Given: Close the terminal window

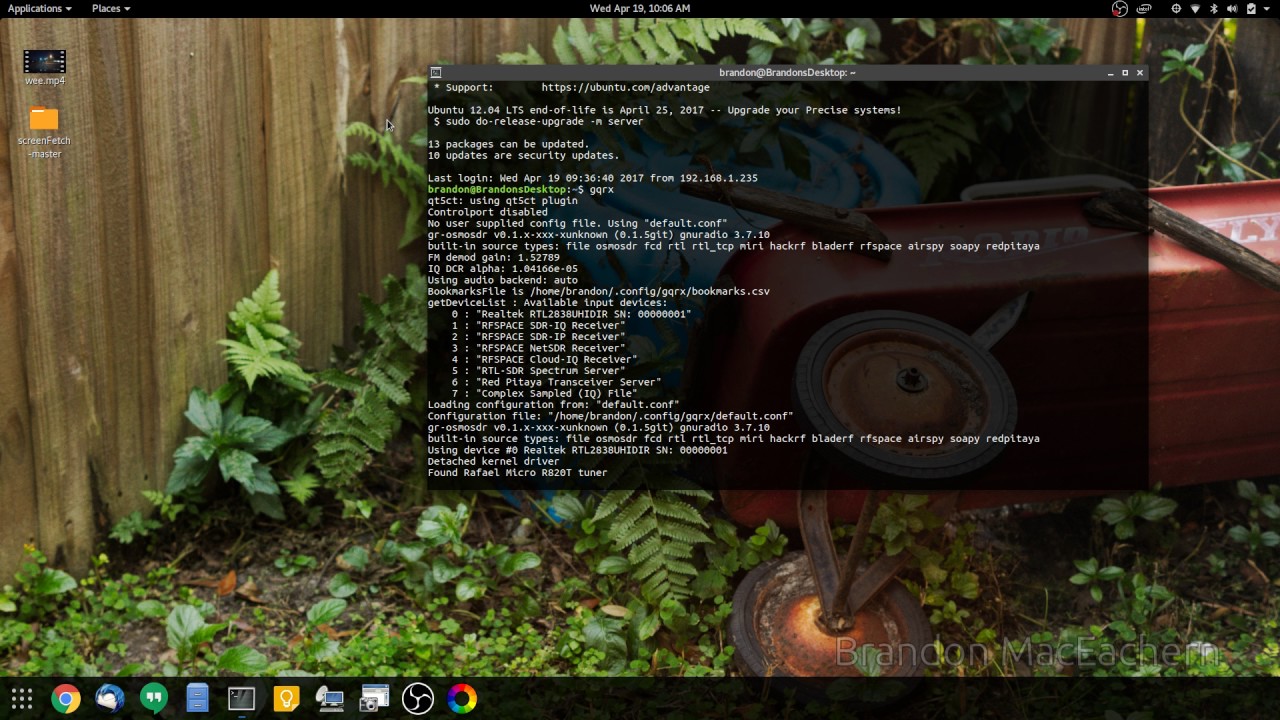Looking at the screenshot, I should [x=1140, y=73].
